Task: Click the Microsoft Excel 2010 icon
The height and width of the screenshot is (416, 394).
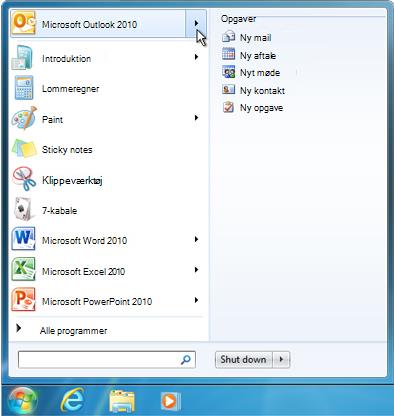Action: (23, 270)
